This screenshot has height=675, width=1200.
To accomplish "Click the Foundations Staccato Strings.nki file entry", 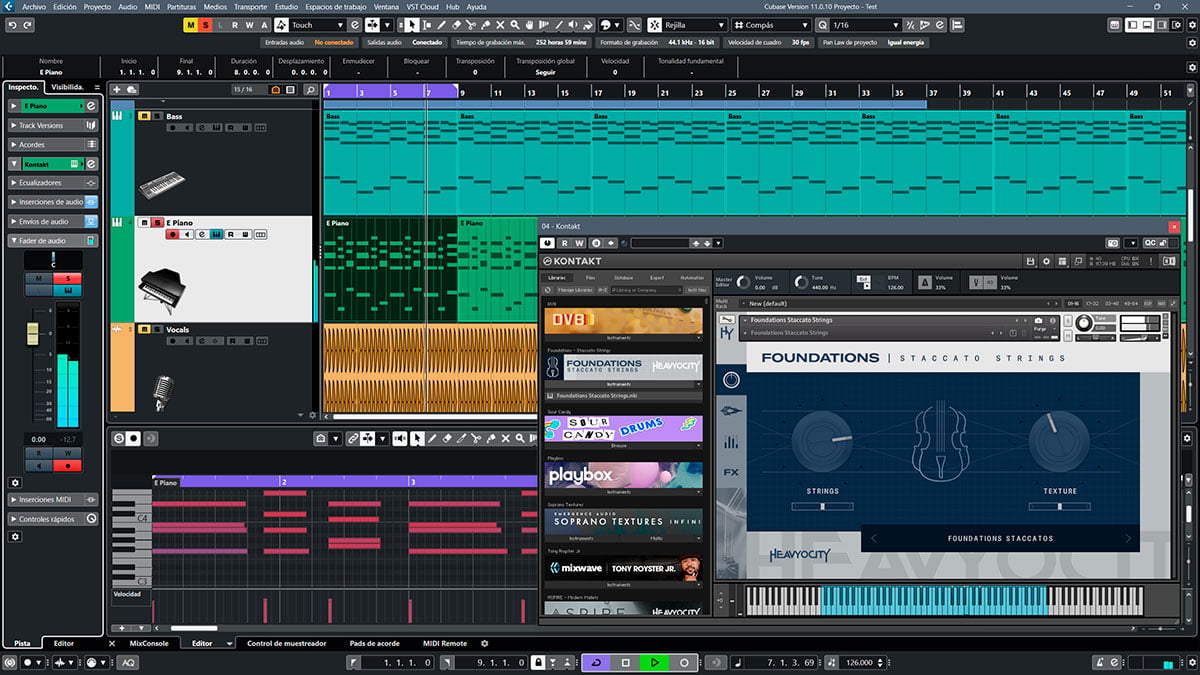I will coord(624,395).
